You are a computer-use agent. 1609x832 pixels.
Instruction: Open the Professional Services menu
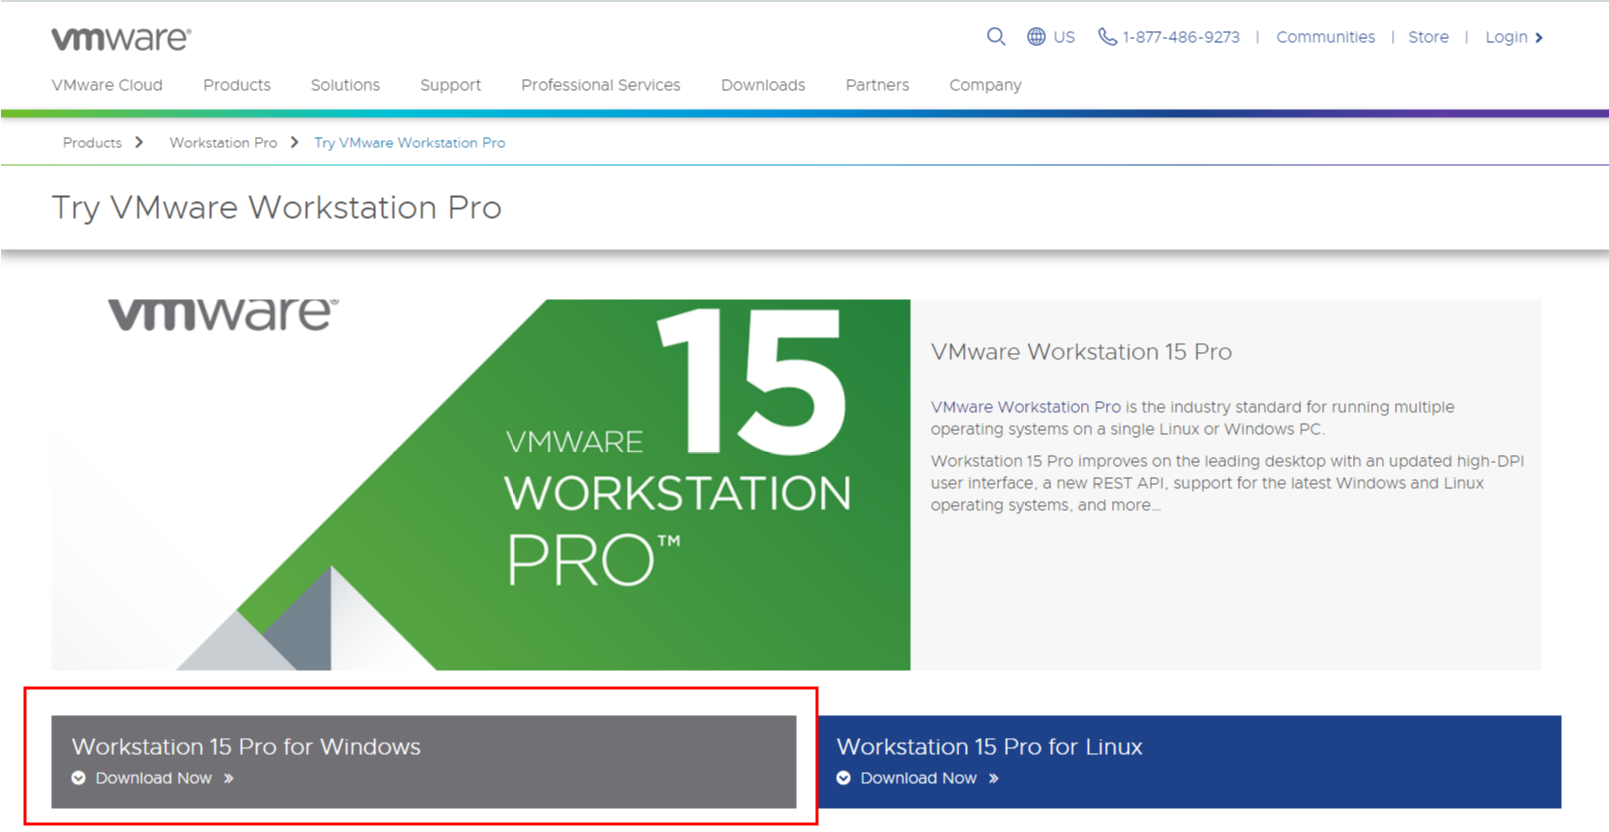click(600, 85)
